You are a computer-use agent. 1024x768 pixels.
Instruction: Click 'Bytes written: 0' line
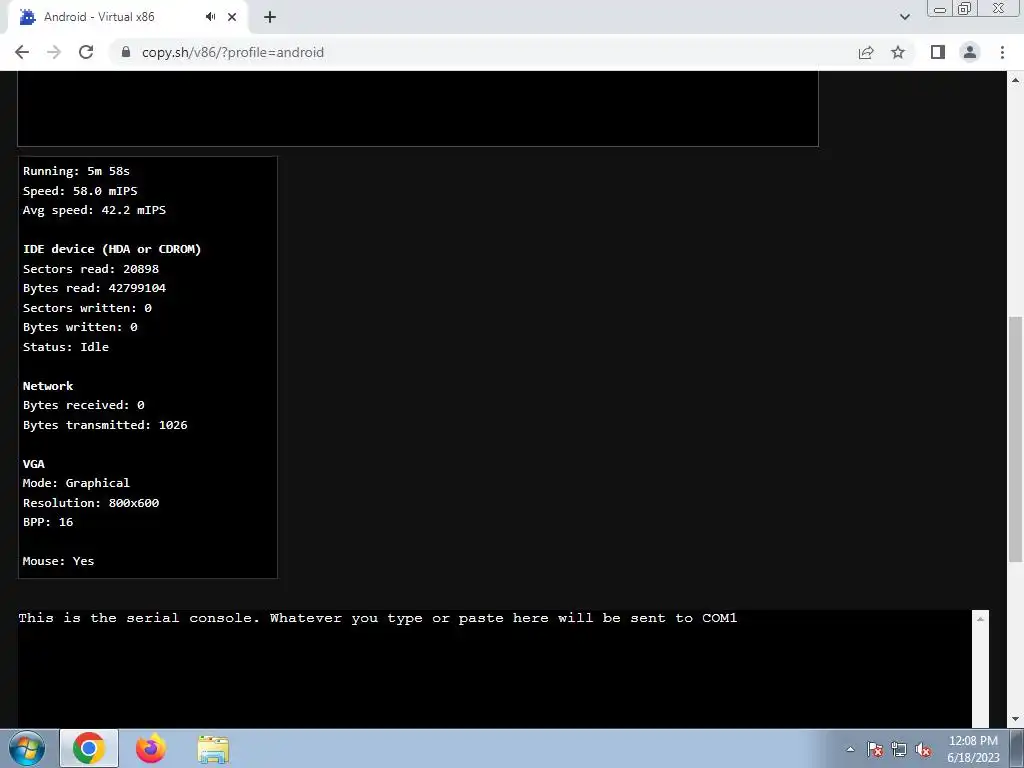[80, 327]
